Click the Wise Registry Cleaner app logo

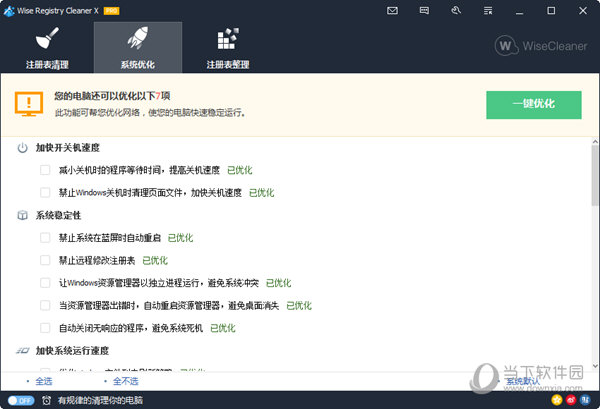[9, 11]
